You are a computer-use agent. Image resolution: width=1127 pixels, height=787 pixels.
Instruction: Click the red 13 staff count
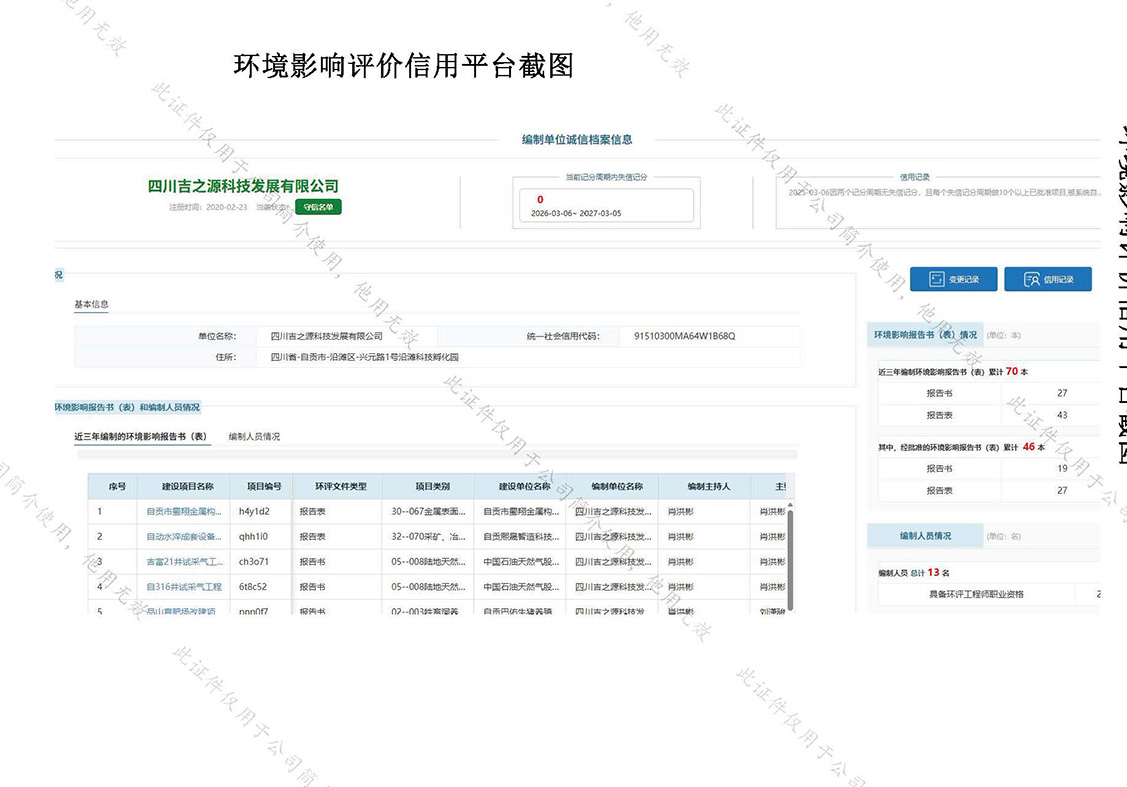(x=933, y=572)
